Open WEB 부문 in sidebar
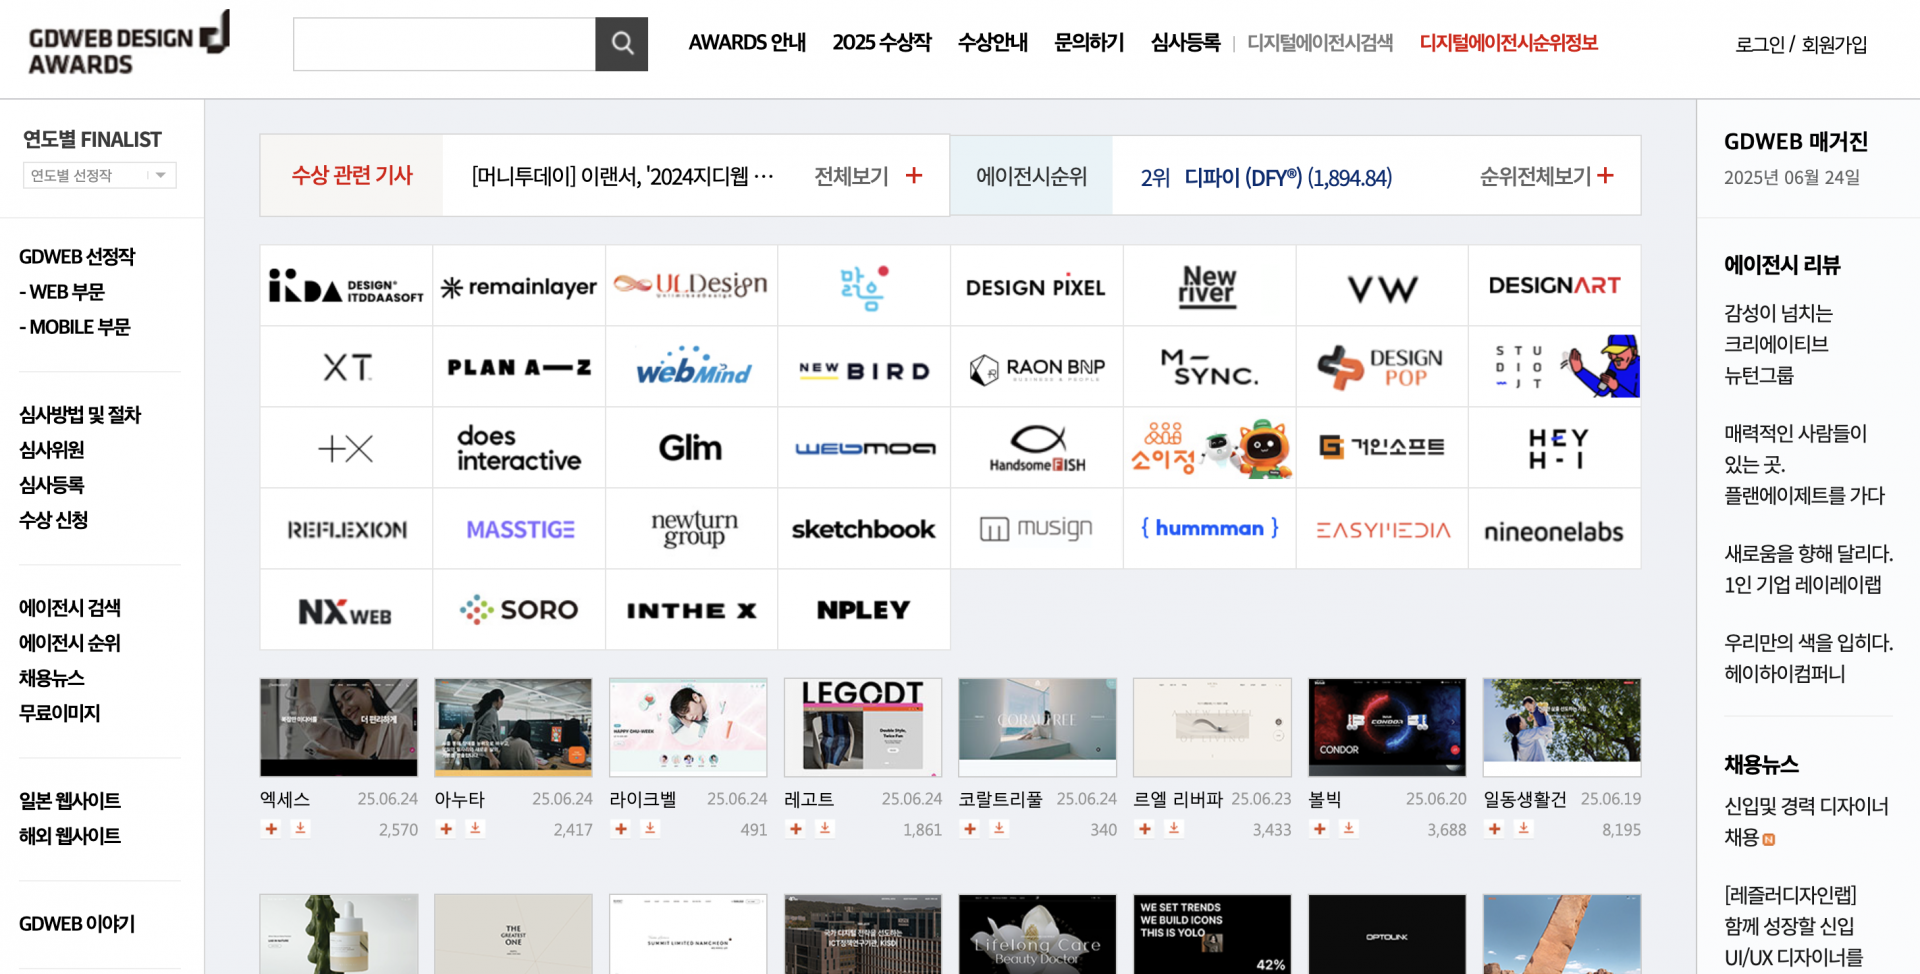This screenshot has height=974, width=1920. pyautogui.click(x=62, y=292)
